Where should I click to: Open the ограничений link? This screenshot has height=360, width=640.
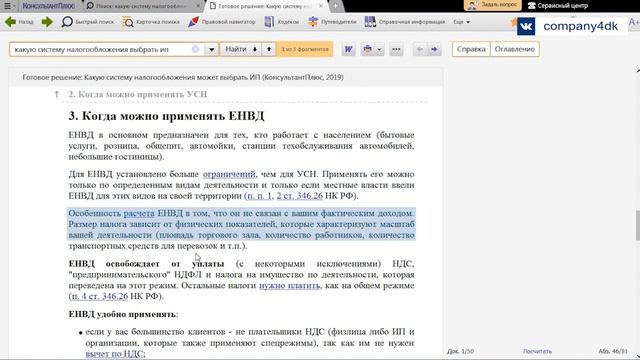(229, 174)
